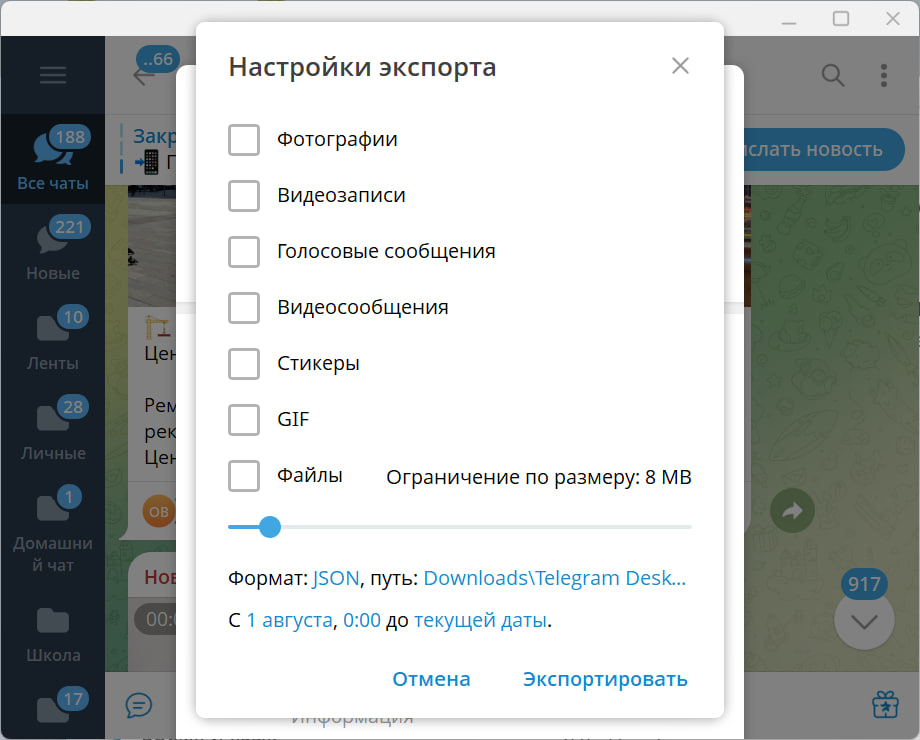Open the three-dot channel options menu
Viewport: 920px width, 740px height.
[883, 75]
